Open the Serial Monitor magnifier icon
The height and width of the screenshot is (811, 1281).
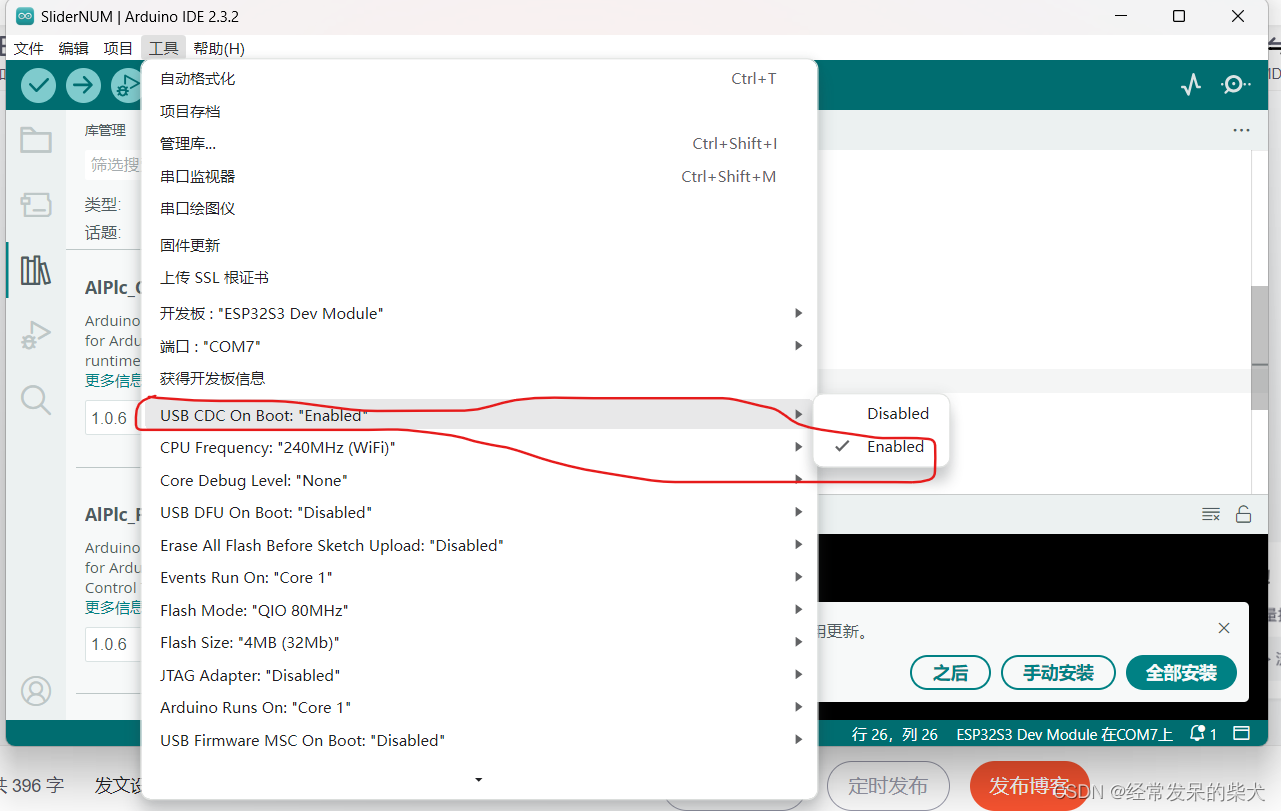(1236, 85)
